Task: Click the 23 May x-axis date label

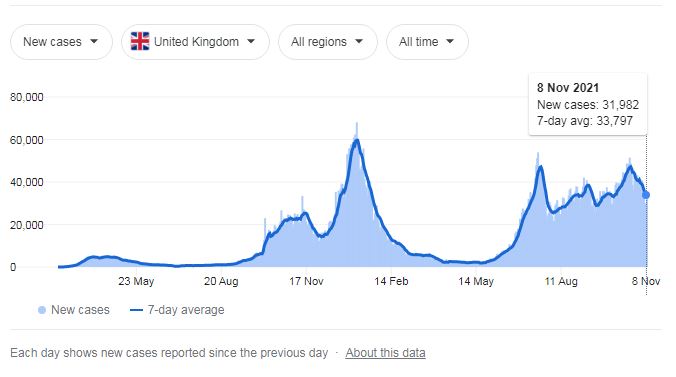Action: coord(136,281)
